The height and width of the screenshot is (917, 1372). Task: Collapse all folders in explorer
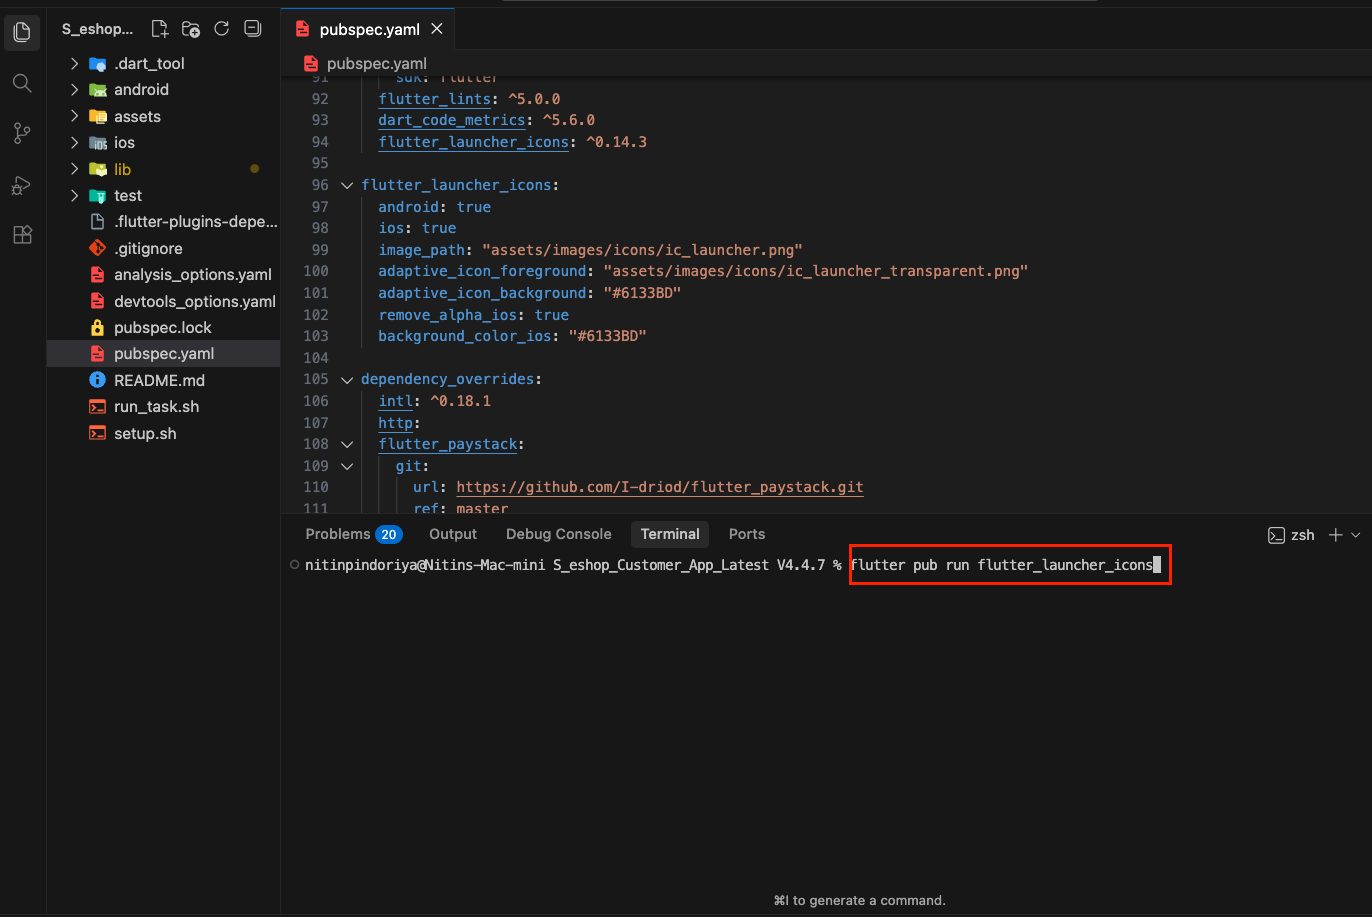click(253, 29)
